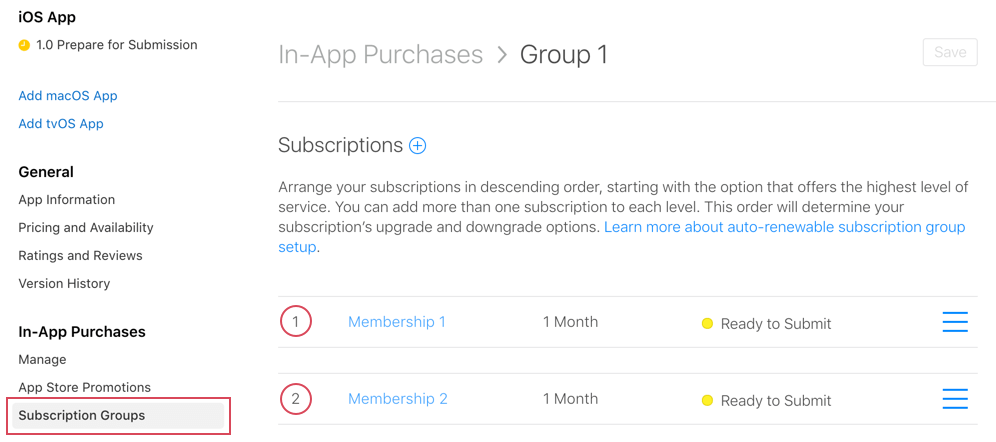
Task: View Ratings and Reviews
Action: click(80, 255)
